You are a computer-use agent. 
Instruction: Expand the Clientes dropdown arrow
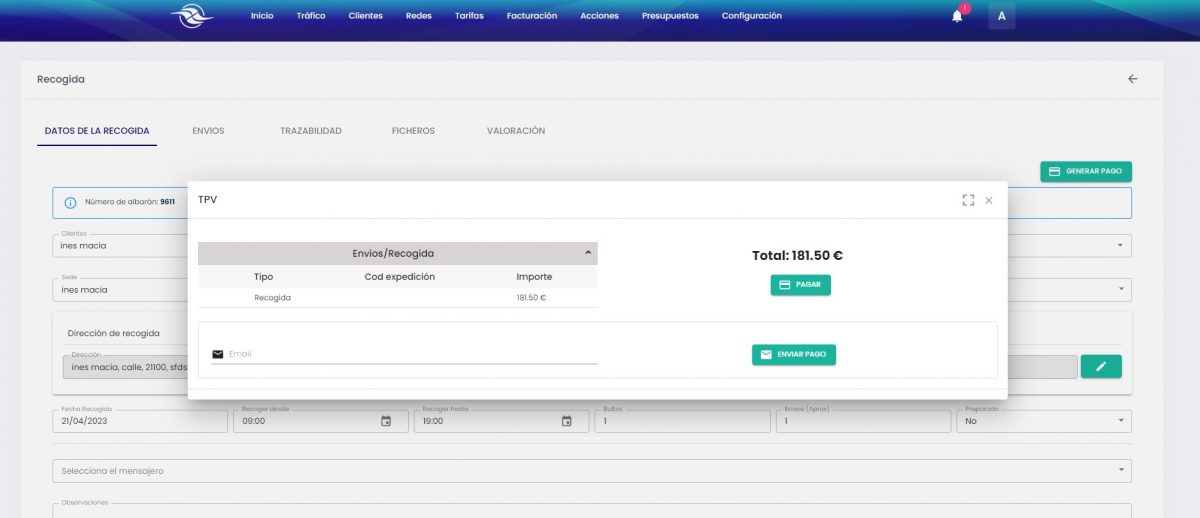[x=1118, y=245]
